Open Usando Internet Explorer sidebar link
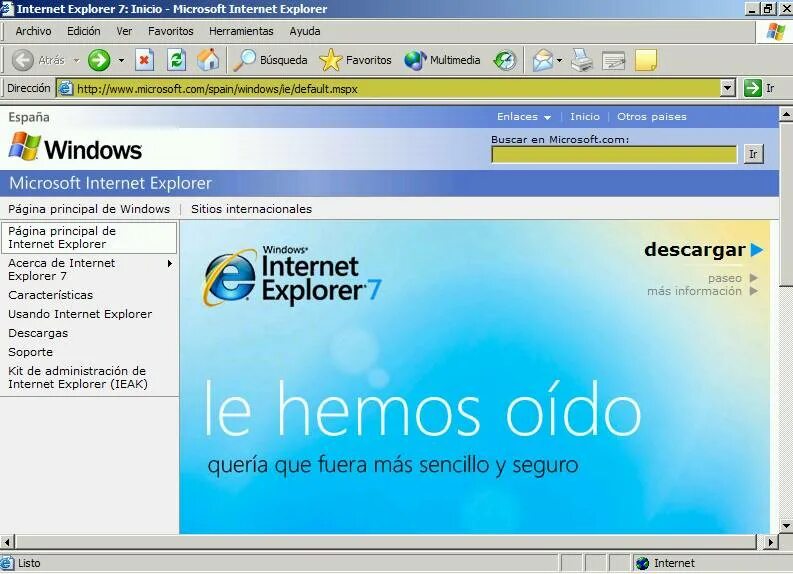The width and height of the screenshot is (793, 574). point(80,314)
